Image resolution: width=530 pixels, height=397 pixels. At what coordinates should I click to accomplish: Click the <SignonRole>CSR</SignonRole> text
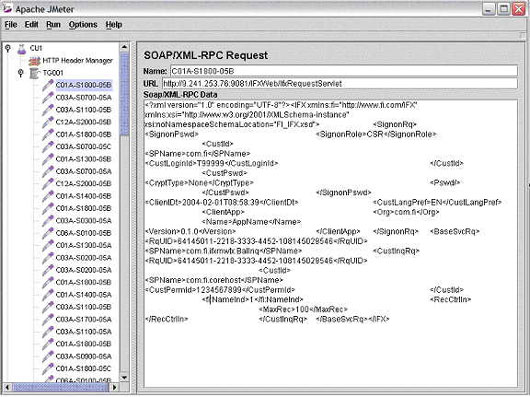coord(376,134)
